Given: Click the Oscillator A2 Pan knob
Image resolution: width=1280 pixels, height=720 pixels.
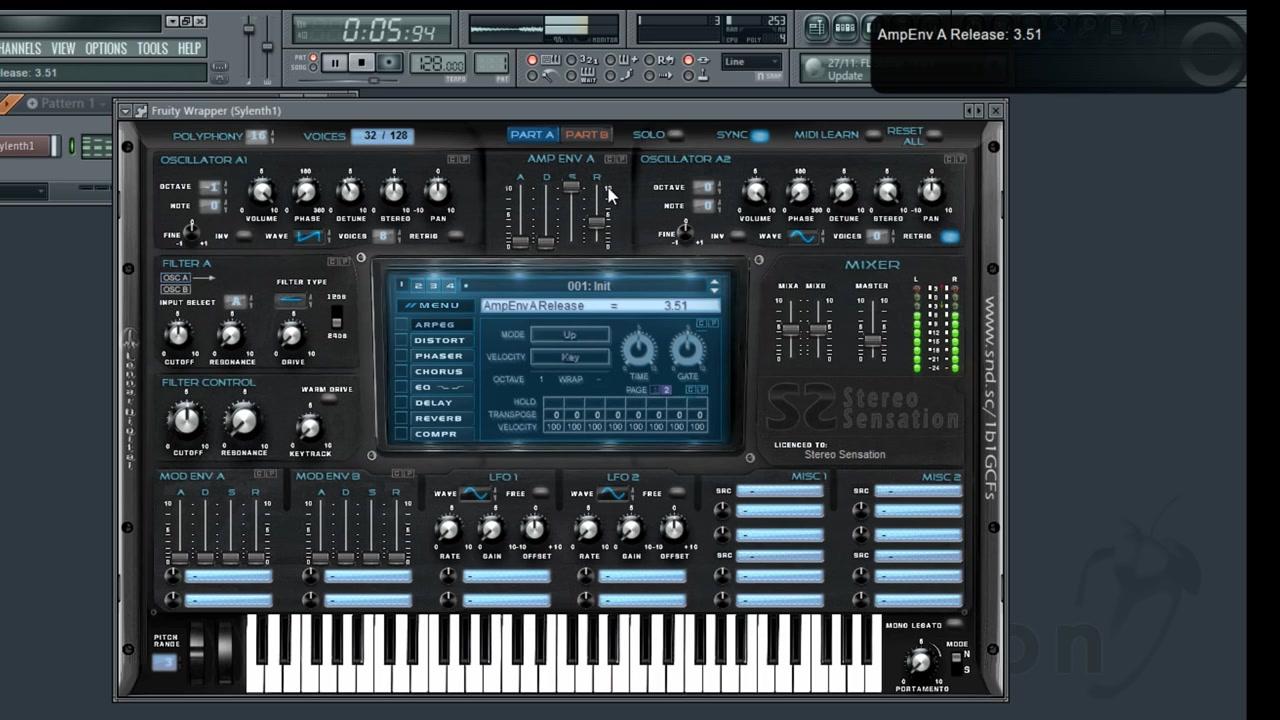Looking at the screenshot, I should (931, 192).
